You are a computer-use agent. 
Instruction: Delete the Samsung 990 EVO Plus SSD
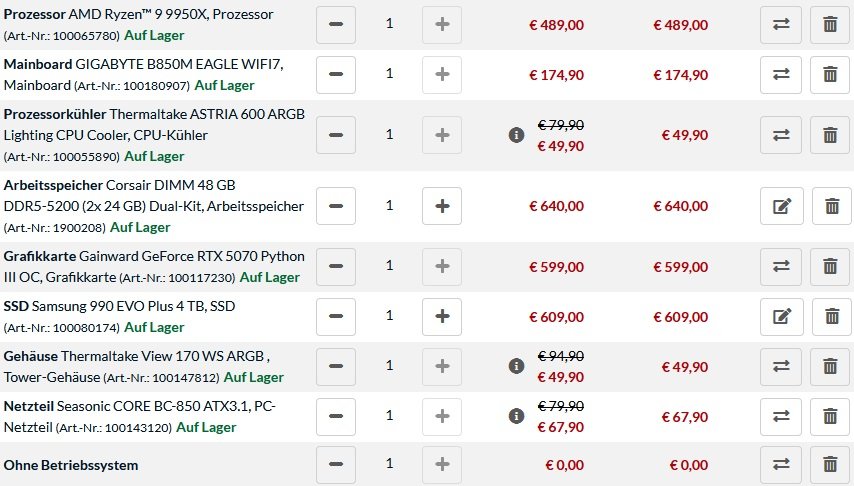coord(832,317)
